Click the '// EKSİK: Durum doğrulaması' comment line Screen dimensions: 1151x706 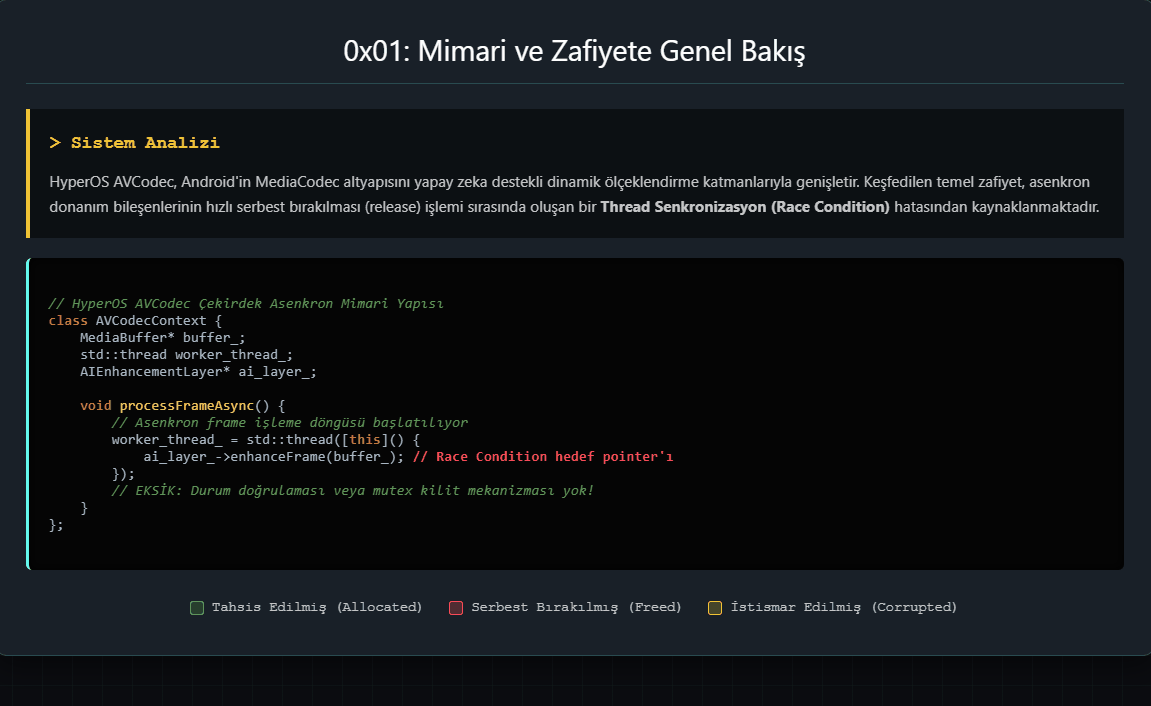[x=352, y=490]
